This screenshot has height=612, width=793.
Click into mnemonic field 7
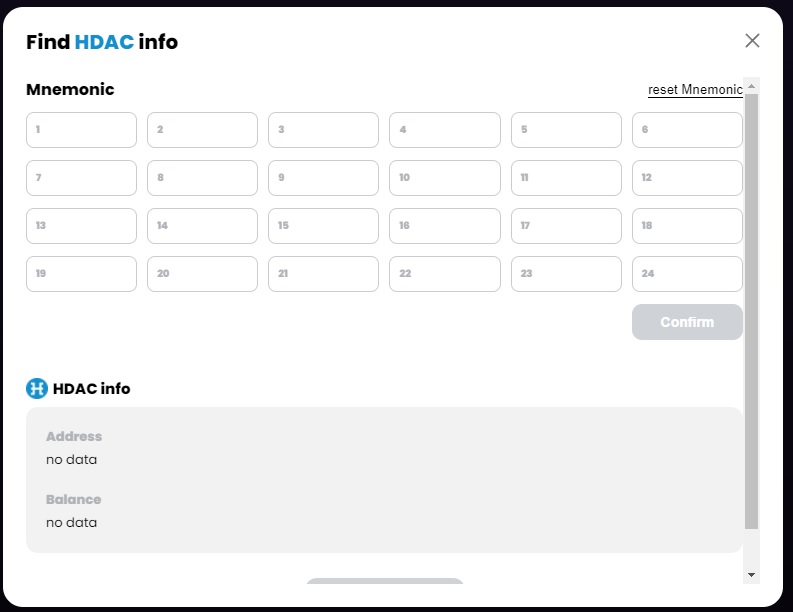[81, 178]
